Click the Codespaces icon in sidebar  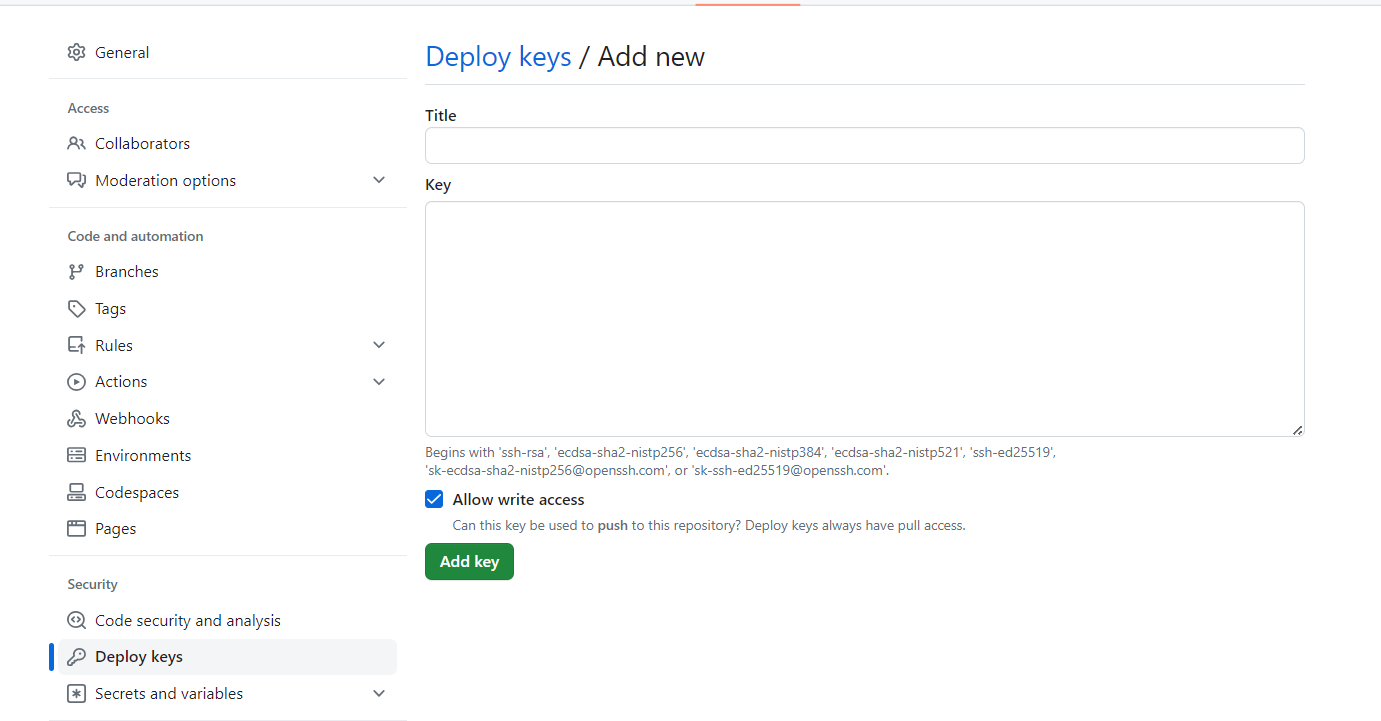tap(76, 492)
